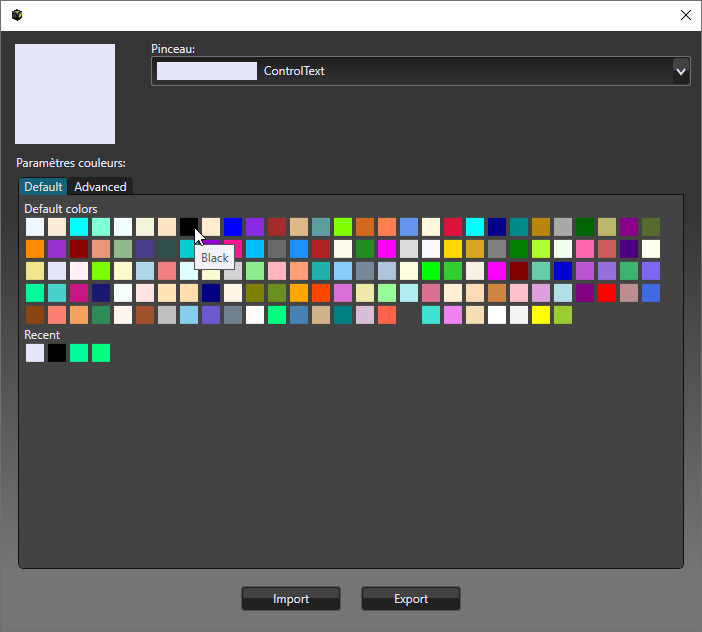702x632 pixels.
Task: Select the Maroon default swatch
Action: (519, 271)
